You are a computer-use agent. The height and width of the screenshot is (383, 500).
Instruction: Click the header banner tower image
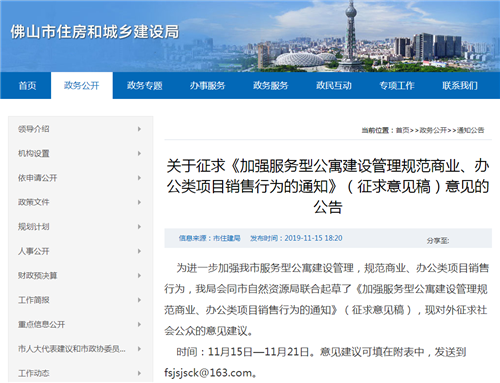(x=350, y=36)
